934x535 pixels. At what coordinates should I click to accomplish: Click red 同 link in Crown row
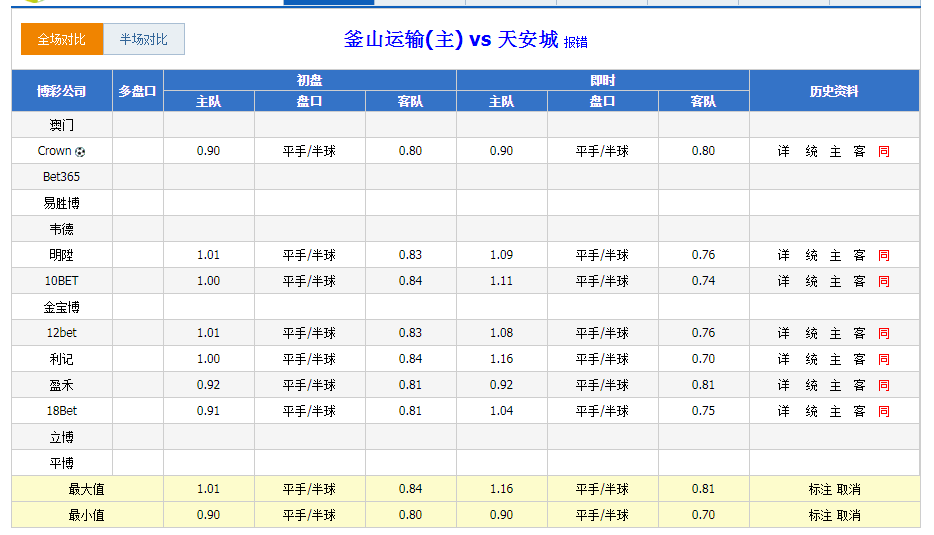click(884, 151)
